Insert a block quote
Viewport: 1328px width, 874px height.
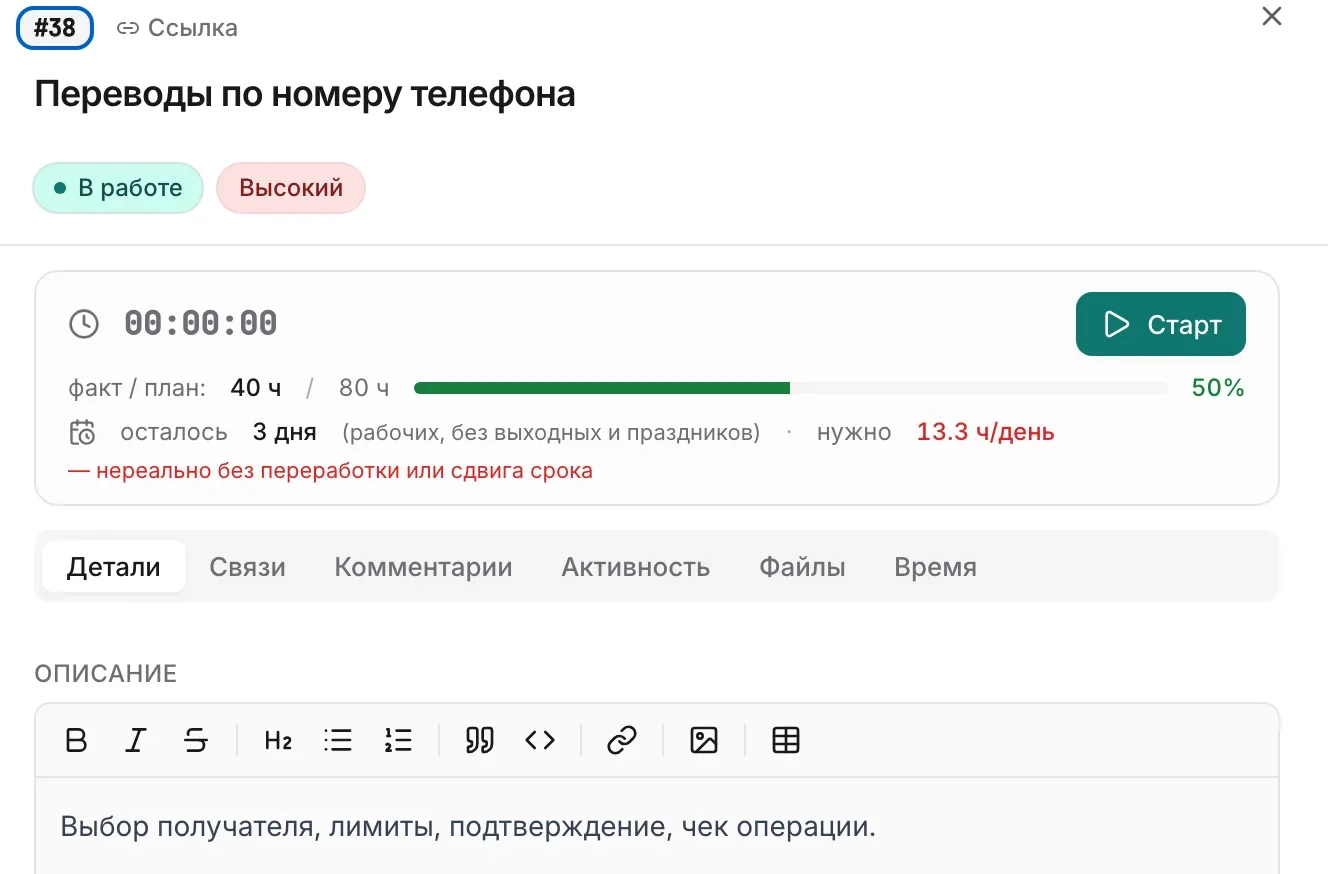tap(480, 740)
